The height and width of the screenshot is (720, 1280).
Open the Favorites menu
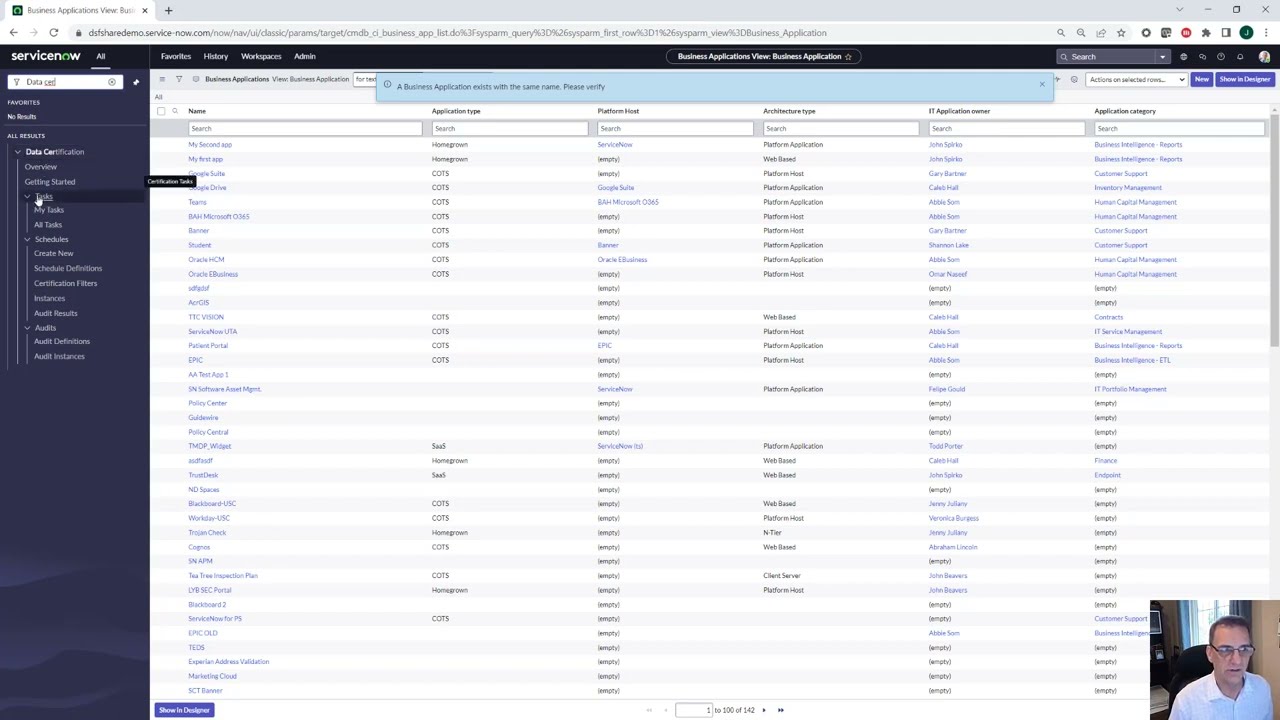175,56
